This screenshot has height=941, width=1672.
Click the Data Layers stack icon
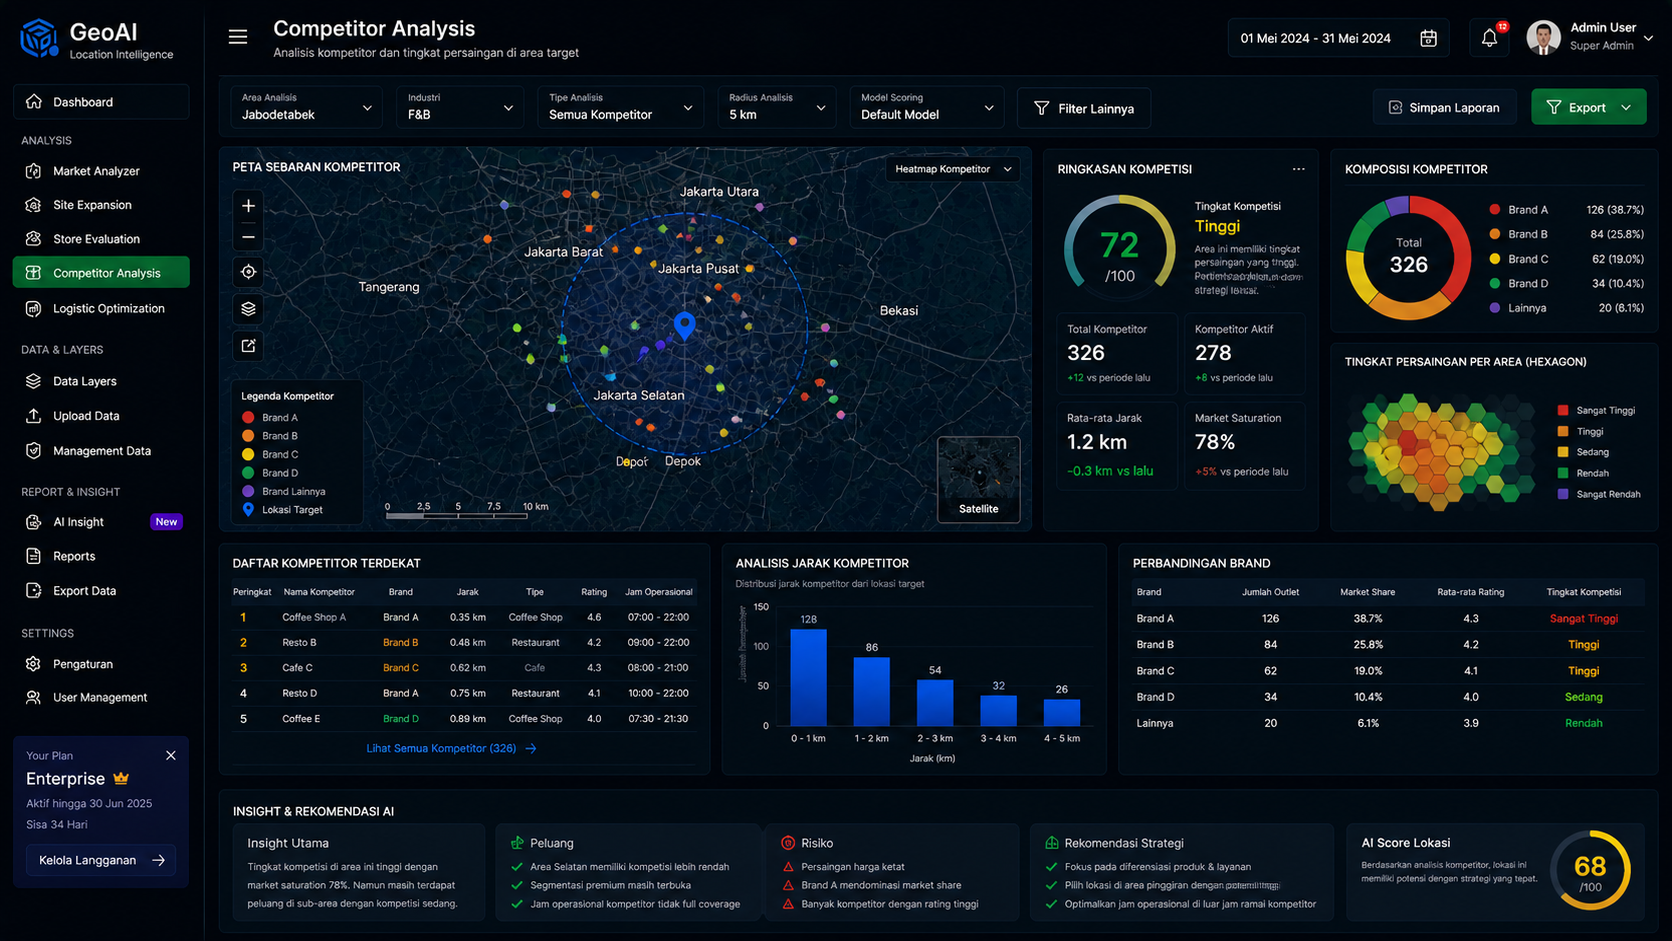(34, 381)
